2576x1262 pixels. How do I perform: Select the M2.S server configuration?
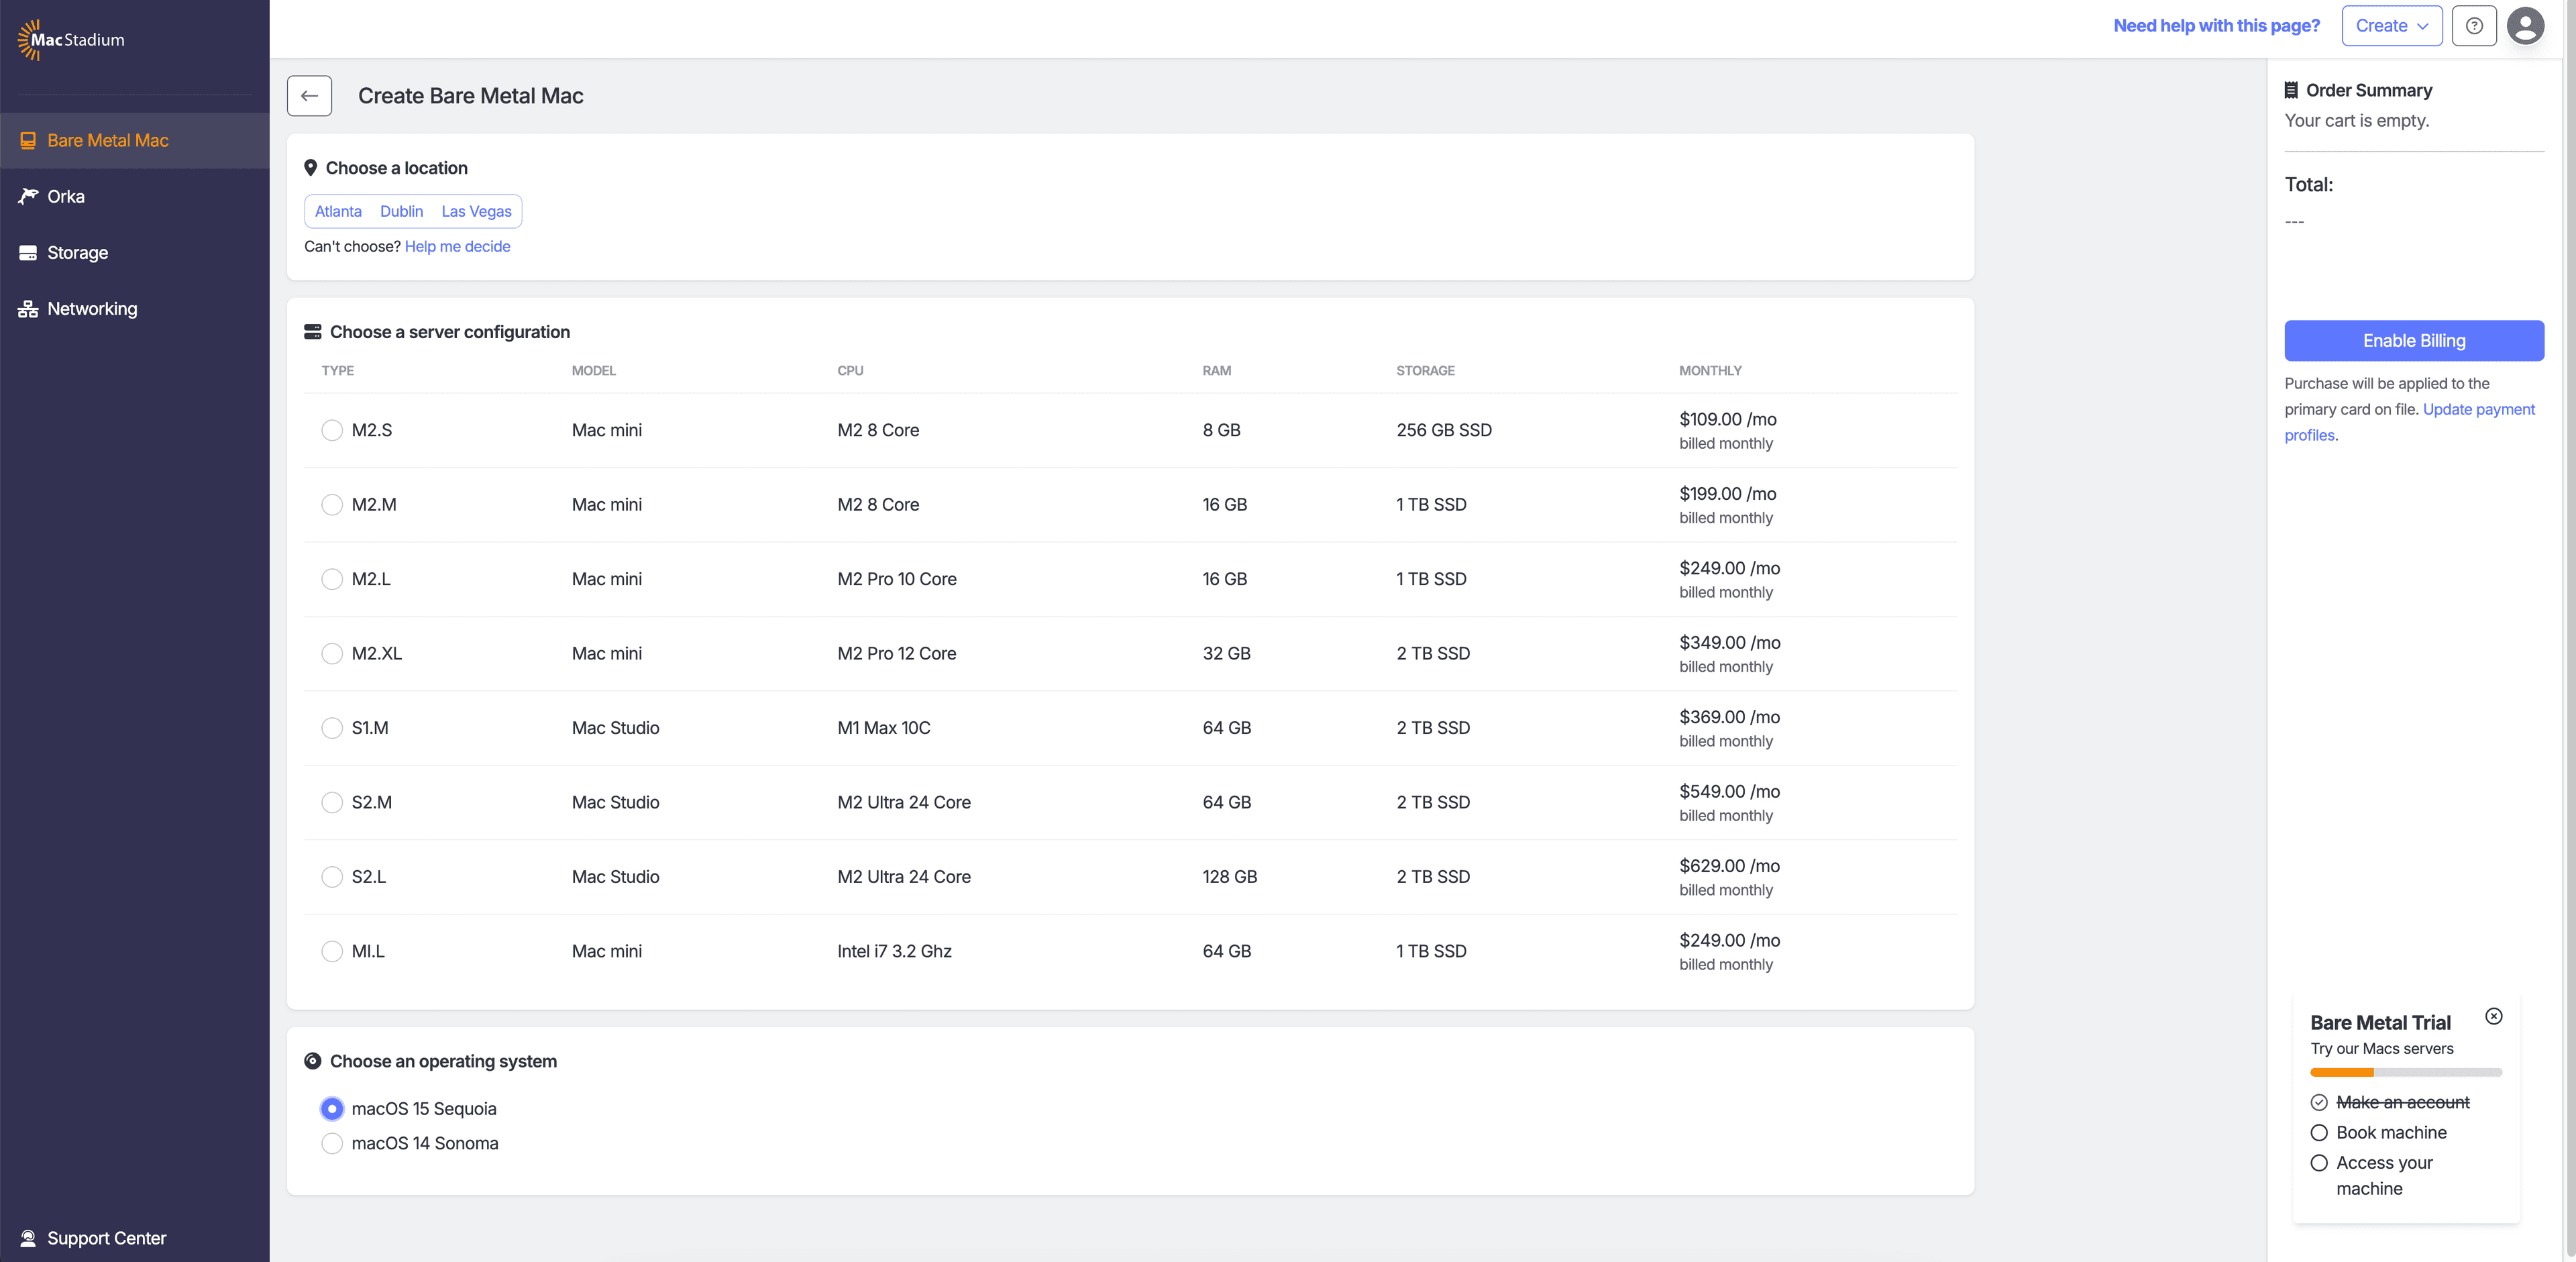(332, 430)
